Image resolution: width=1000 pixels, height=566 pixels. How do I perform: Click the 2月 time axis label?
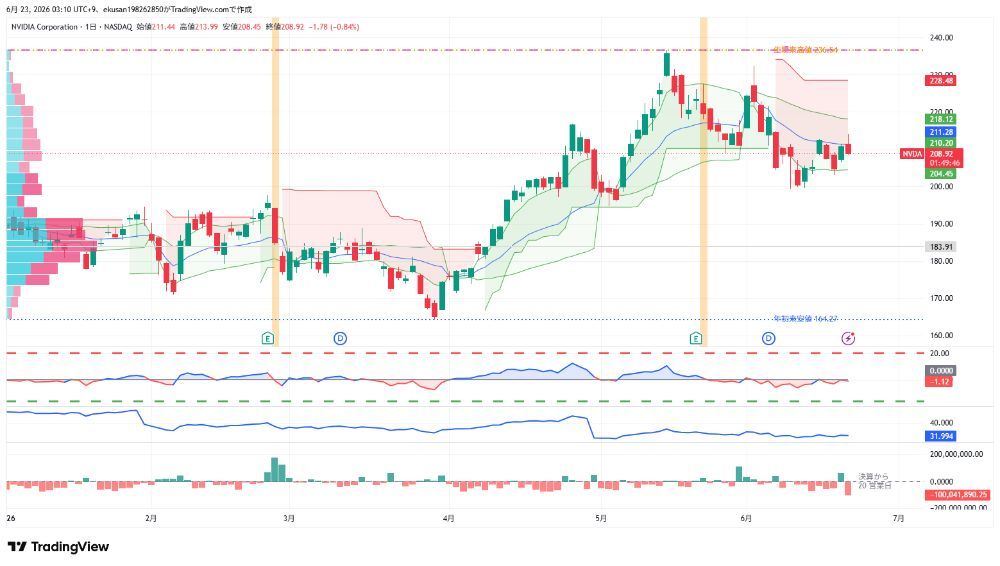click(x=151, y=519)
